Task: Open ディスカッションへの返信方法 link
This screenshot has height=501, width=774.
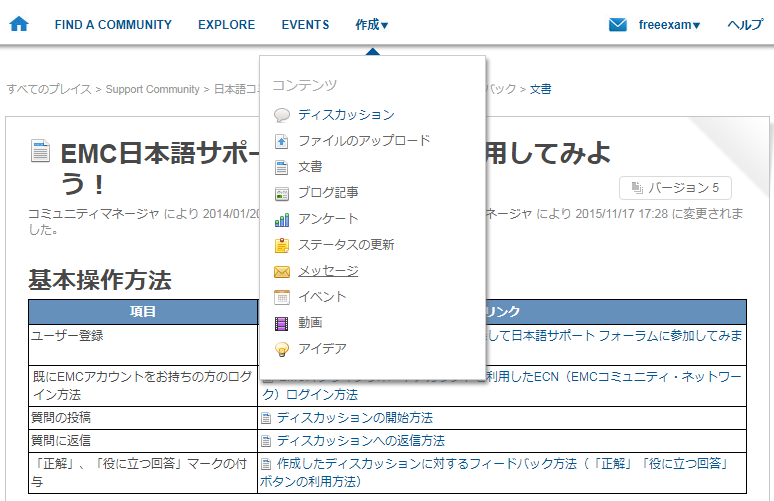Action: coord(360,441)
